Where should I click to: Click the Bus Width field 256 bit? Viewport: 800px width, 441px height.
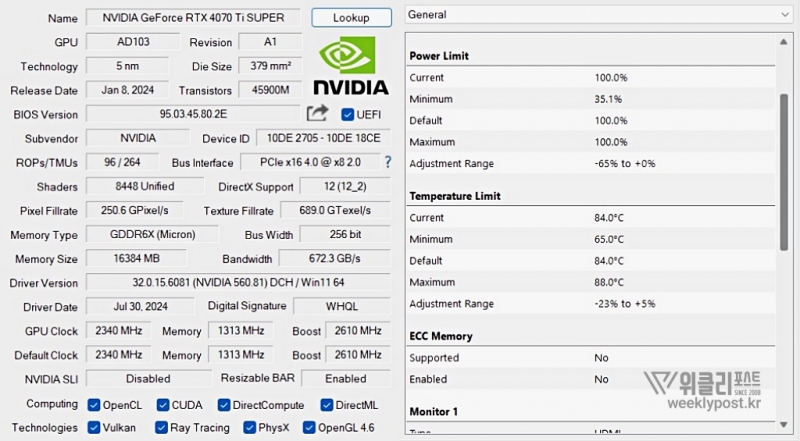coord(345,234)
